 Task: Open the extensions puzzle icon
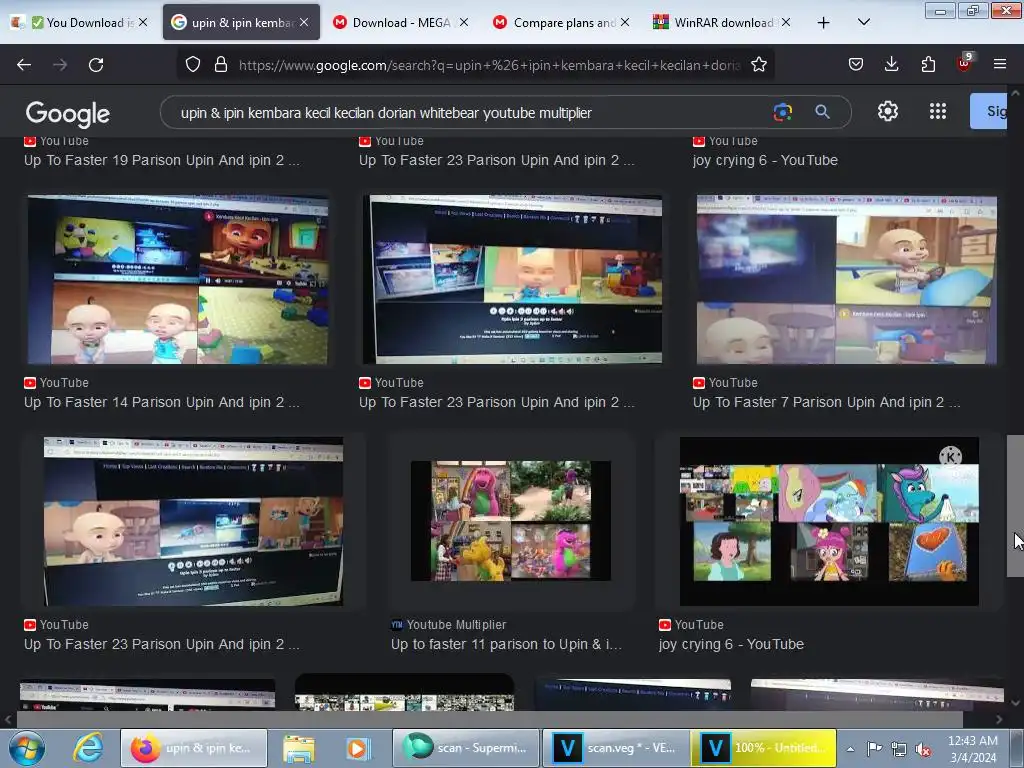tap(928, 64)
